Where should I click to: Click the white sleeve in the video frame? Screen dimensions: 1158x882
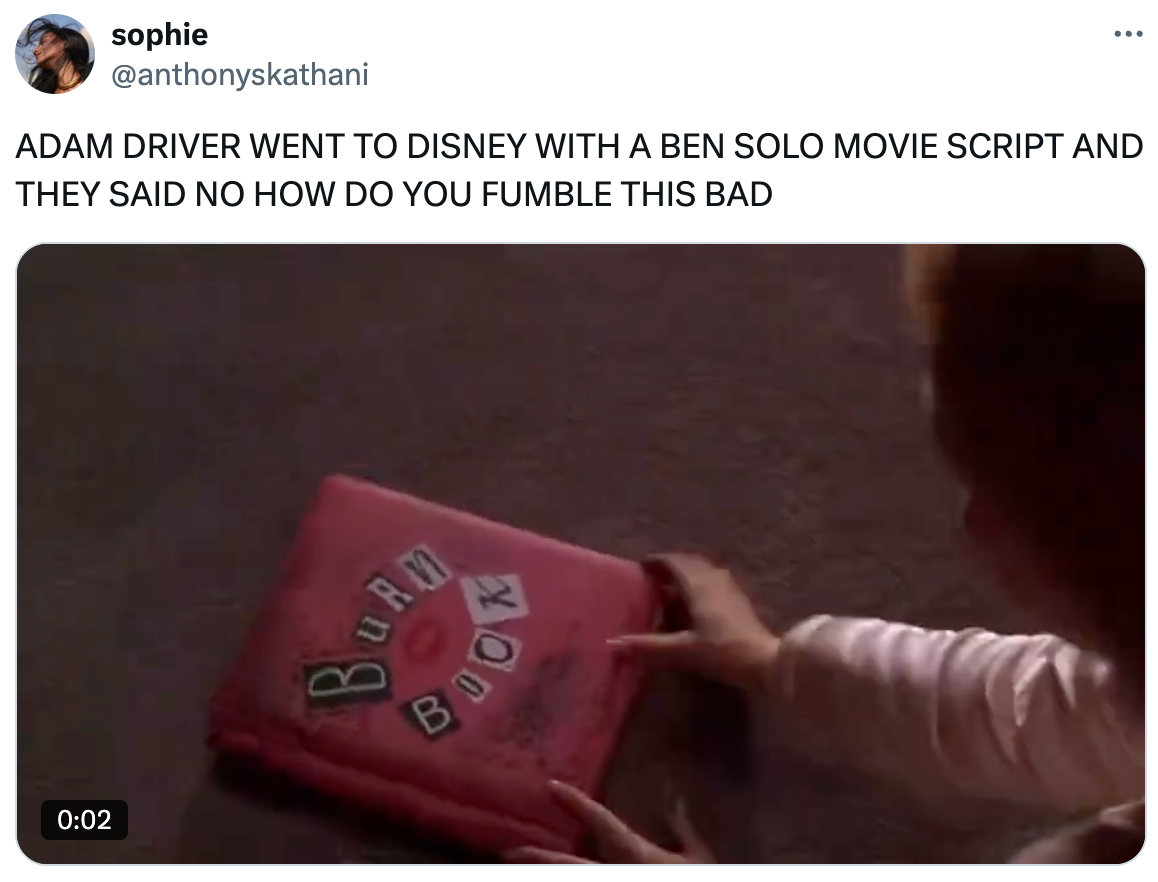[x=953, y=709]
